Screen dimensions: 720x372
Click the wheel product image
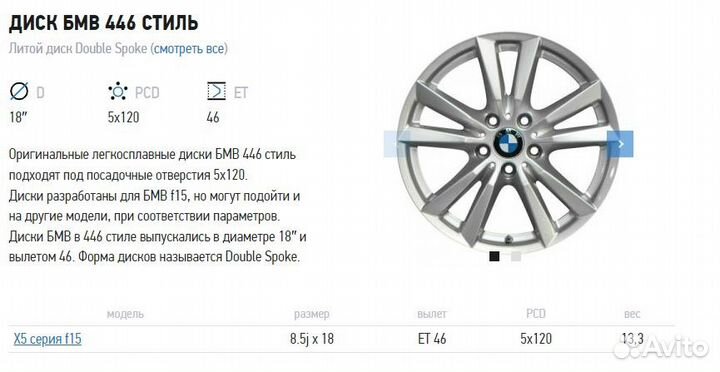point(508,143)
